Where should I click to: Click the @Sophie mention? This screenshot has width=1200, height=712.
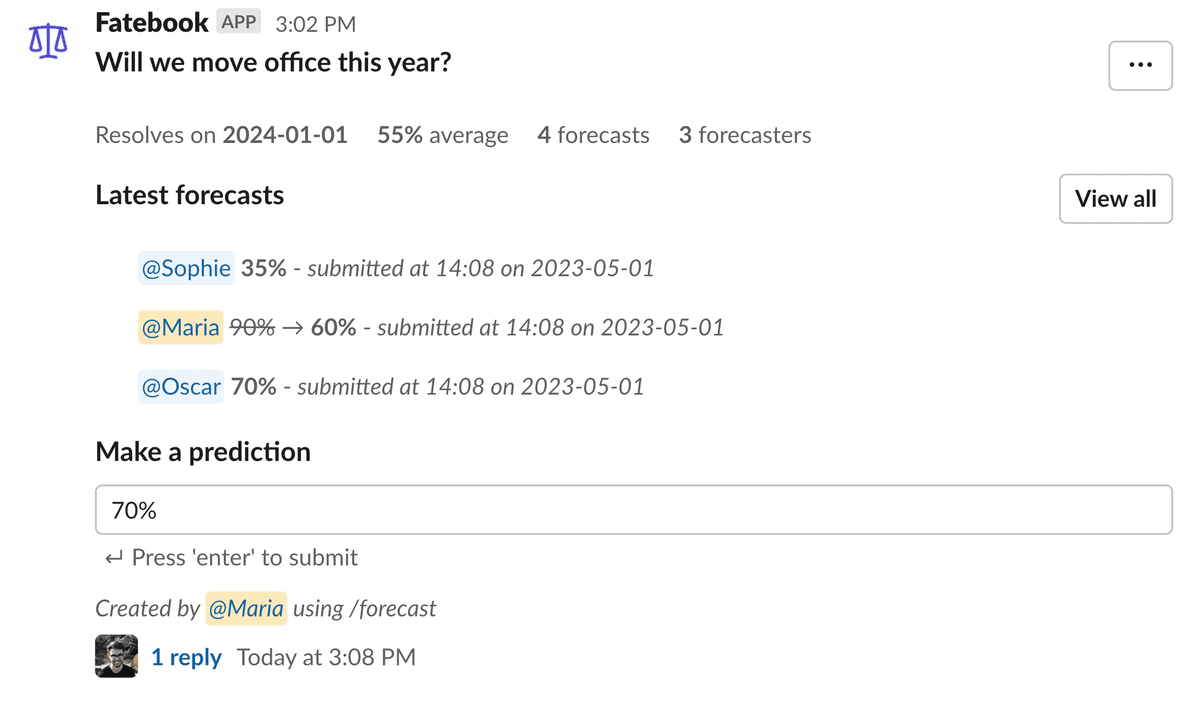tap(186, 268)
